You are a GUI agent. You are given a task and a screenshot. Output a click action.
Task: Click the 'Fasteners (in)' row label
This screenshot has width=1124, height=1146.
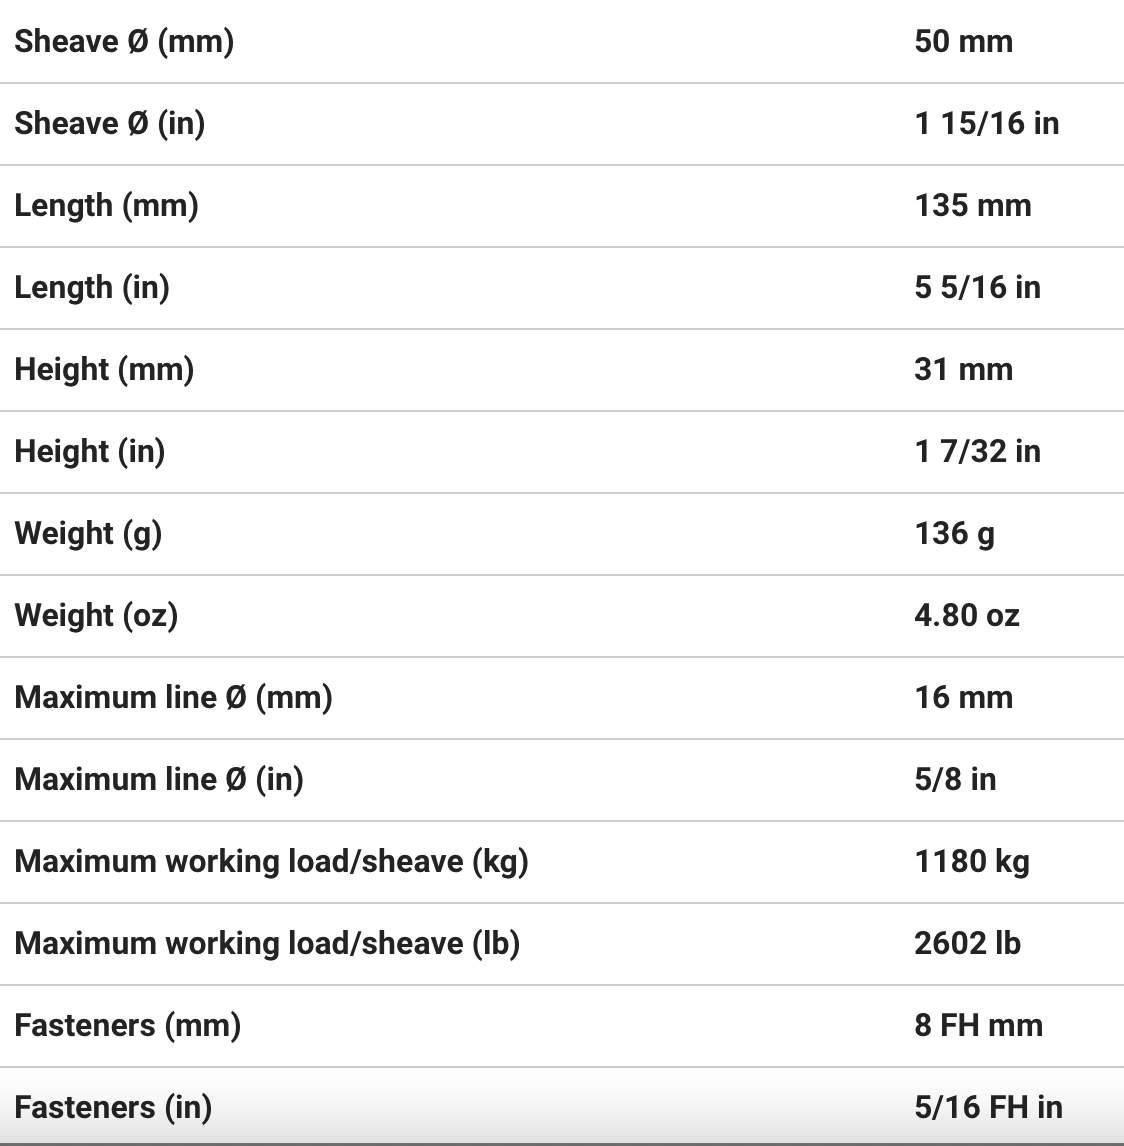pos(113,1108)
